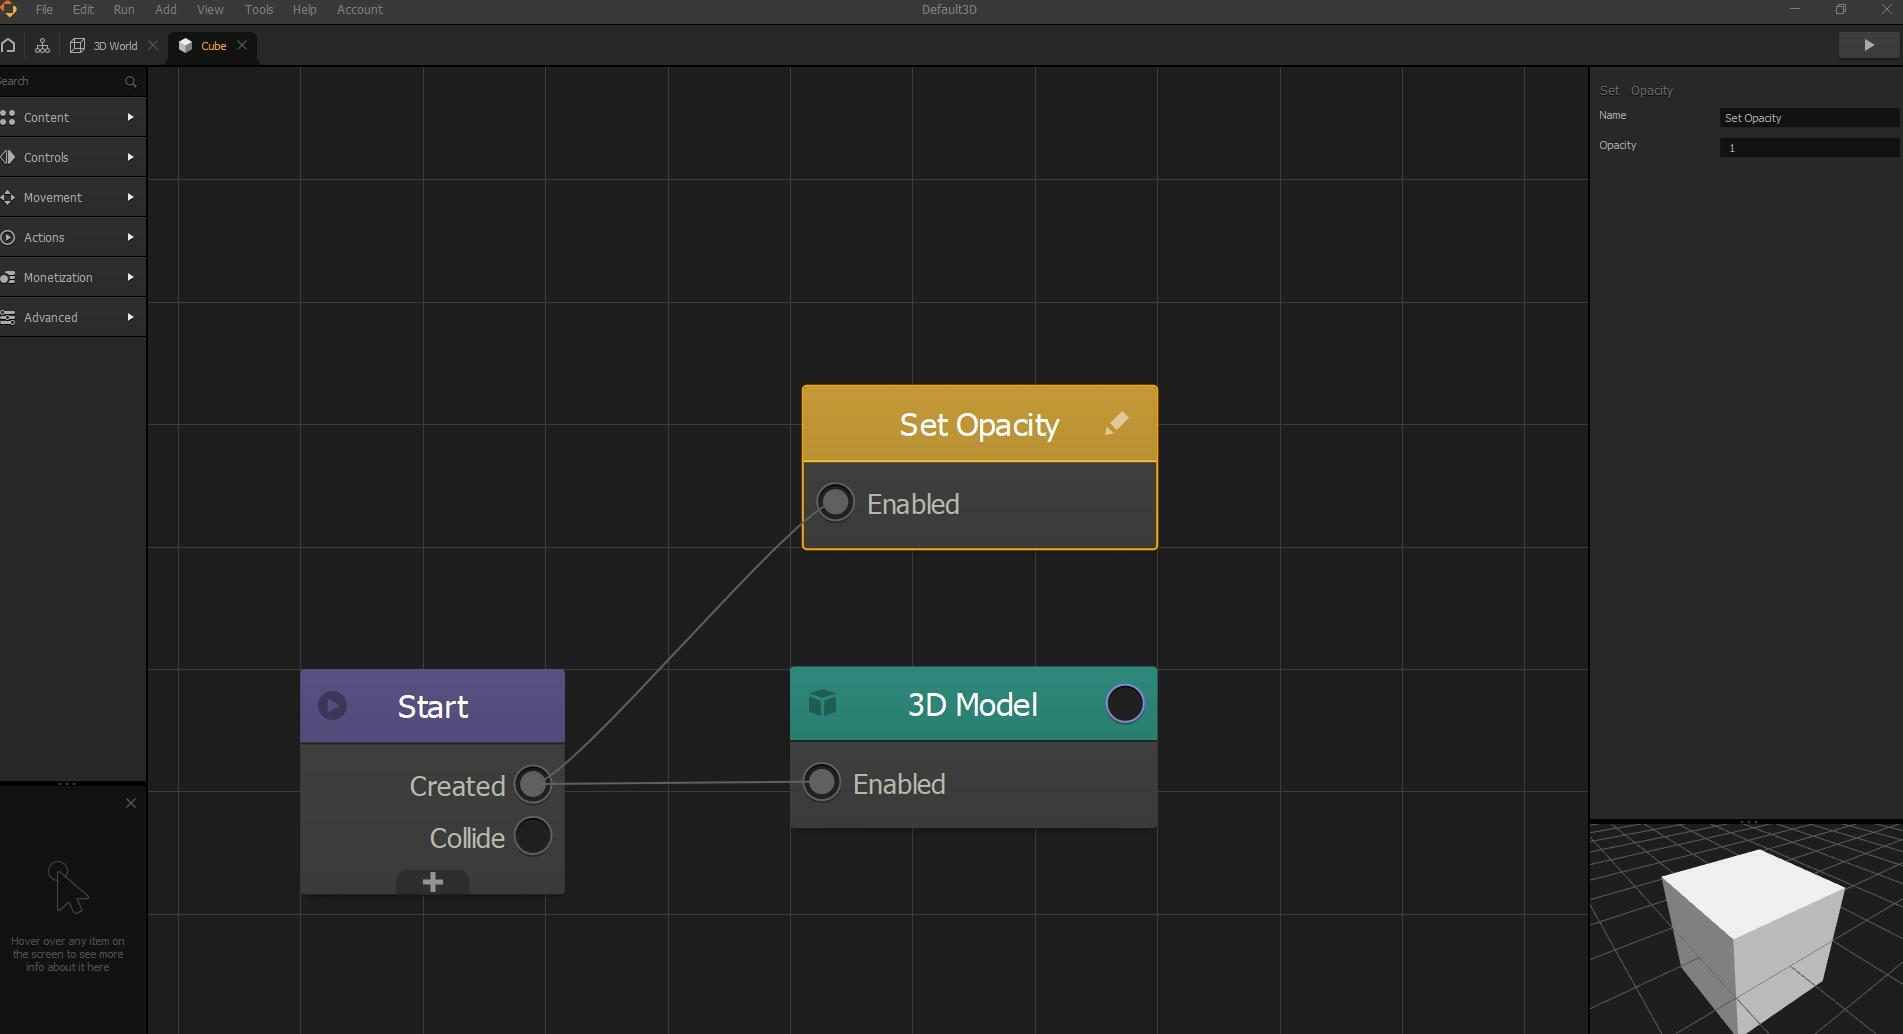
Task: Click the Home icon in the toolbar
Action: (9, 45)
